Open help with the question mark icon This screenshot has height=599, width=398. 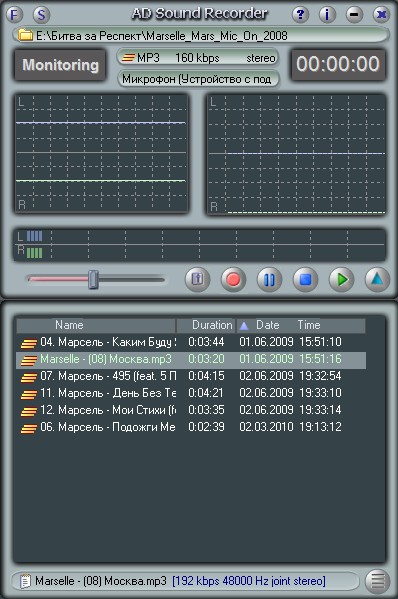300,15
